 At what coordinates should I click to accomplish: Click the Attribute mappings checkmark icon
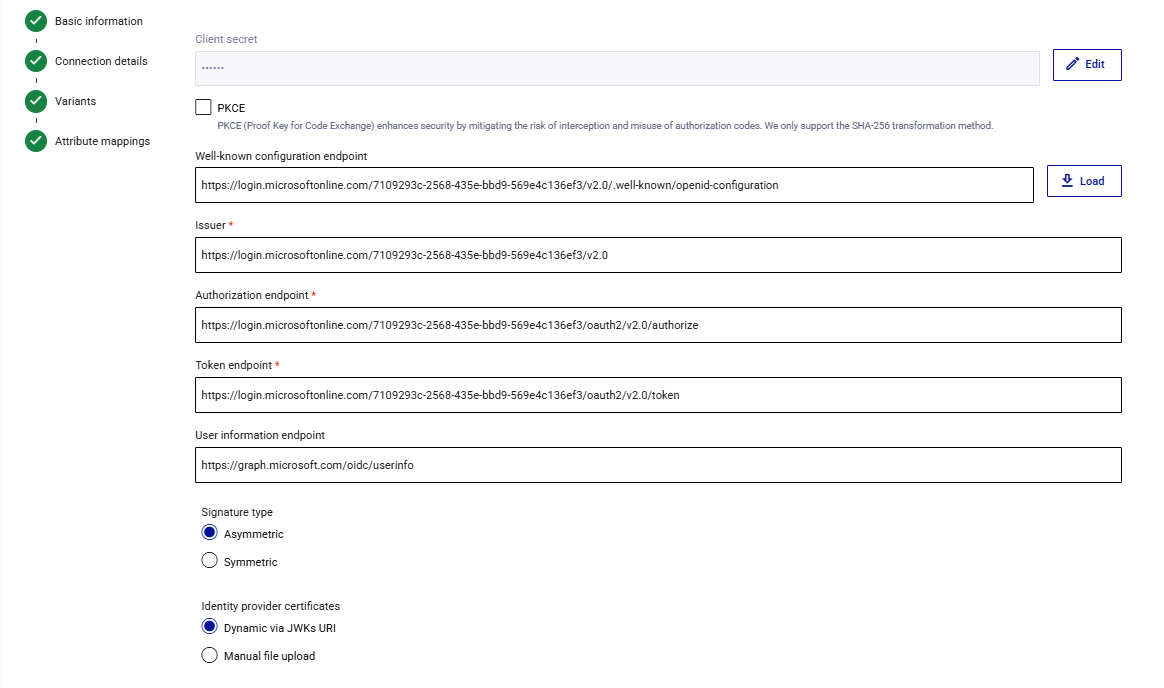[36, 141]
